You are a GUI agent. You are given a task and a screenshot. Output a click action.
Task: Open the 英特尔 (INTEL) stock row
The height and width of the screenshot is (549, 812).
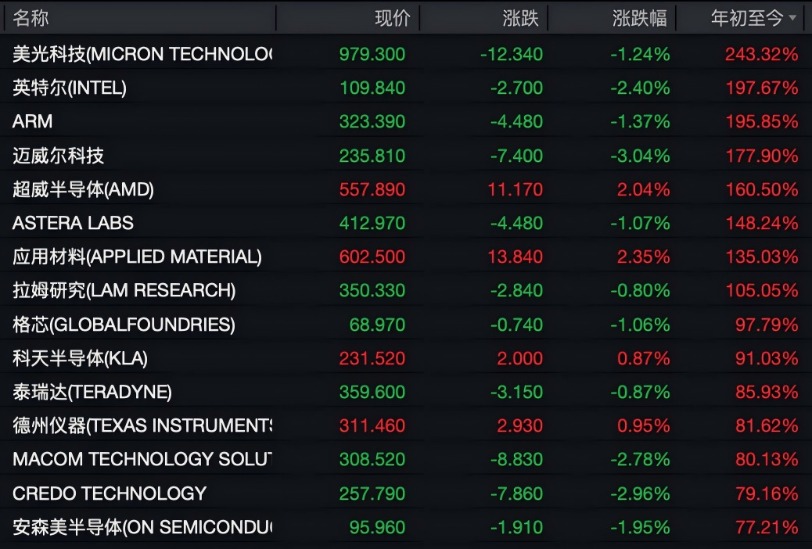(406, 88)
